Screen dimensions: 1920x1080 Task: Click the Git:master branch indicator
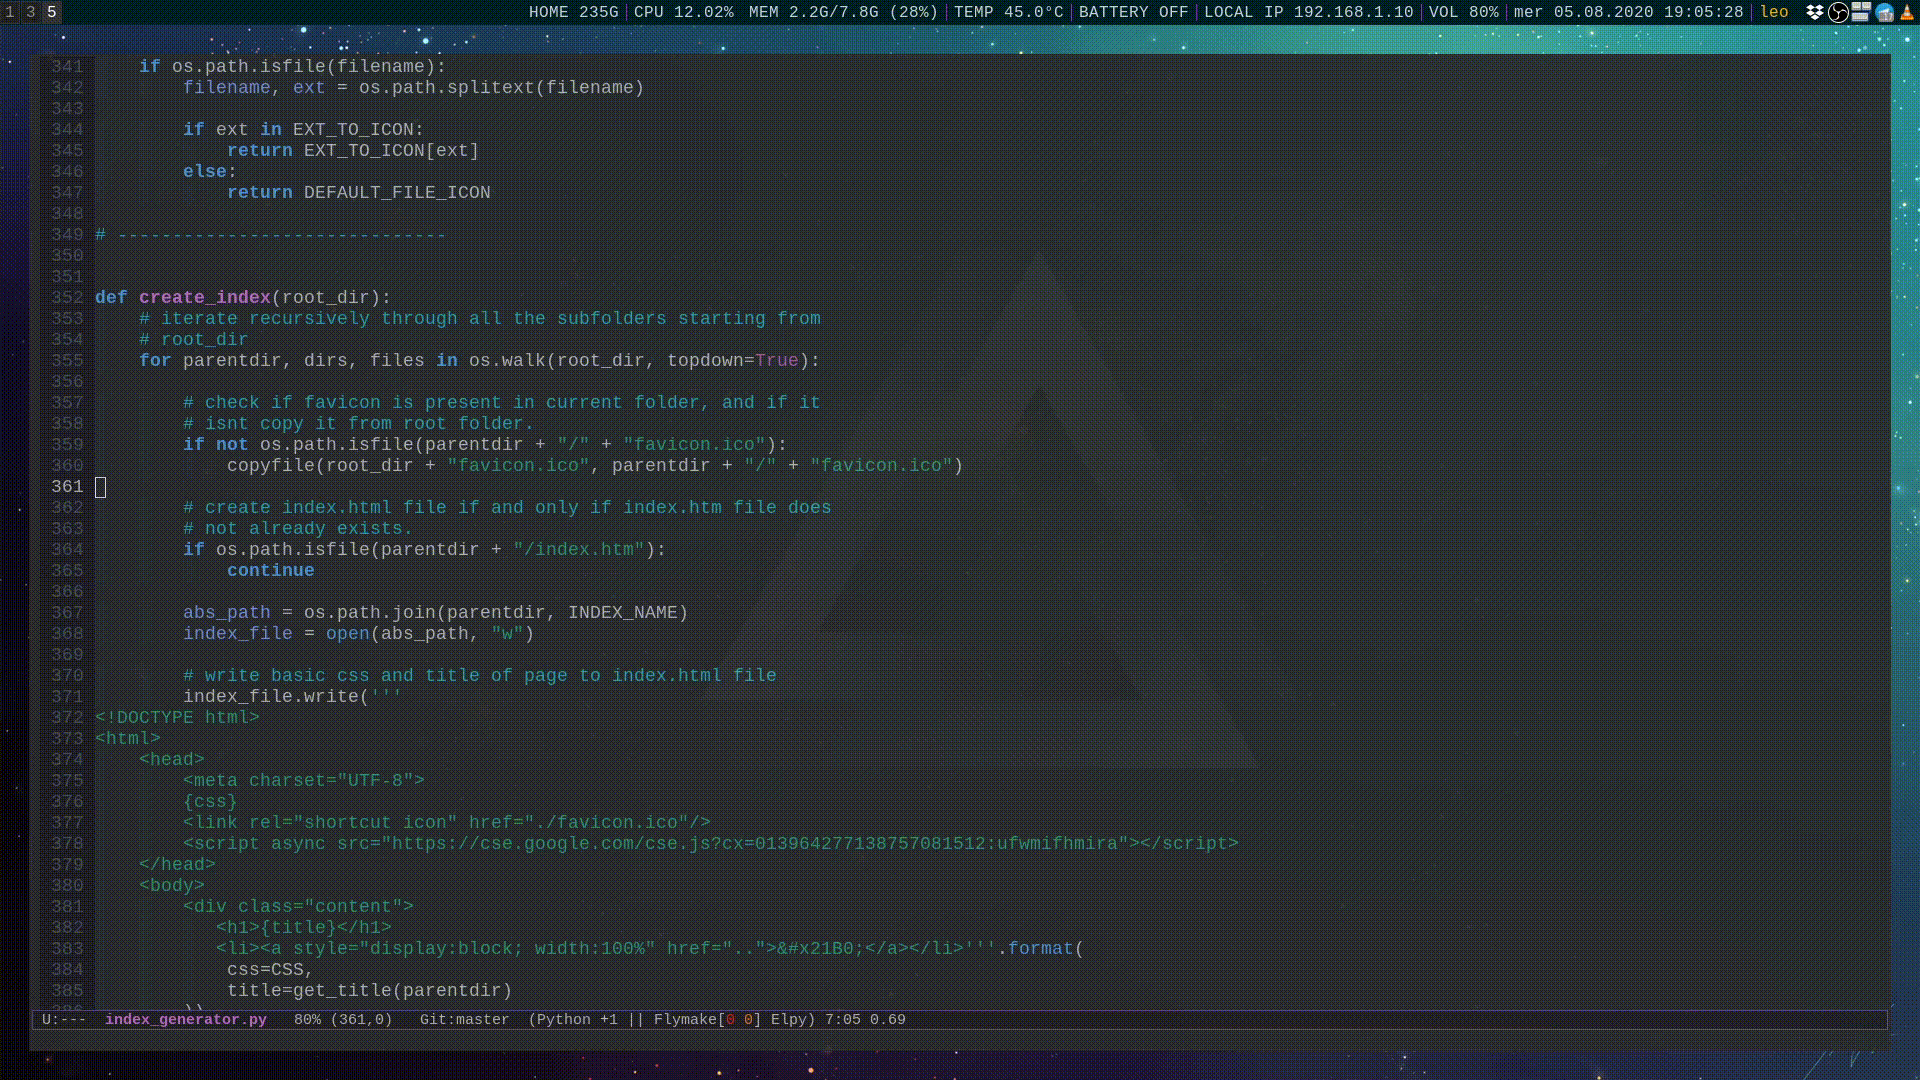[x=465, y=1020]
